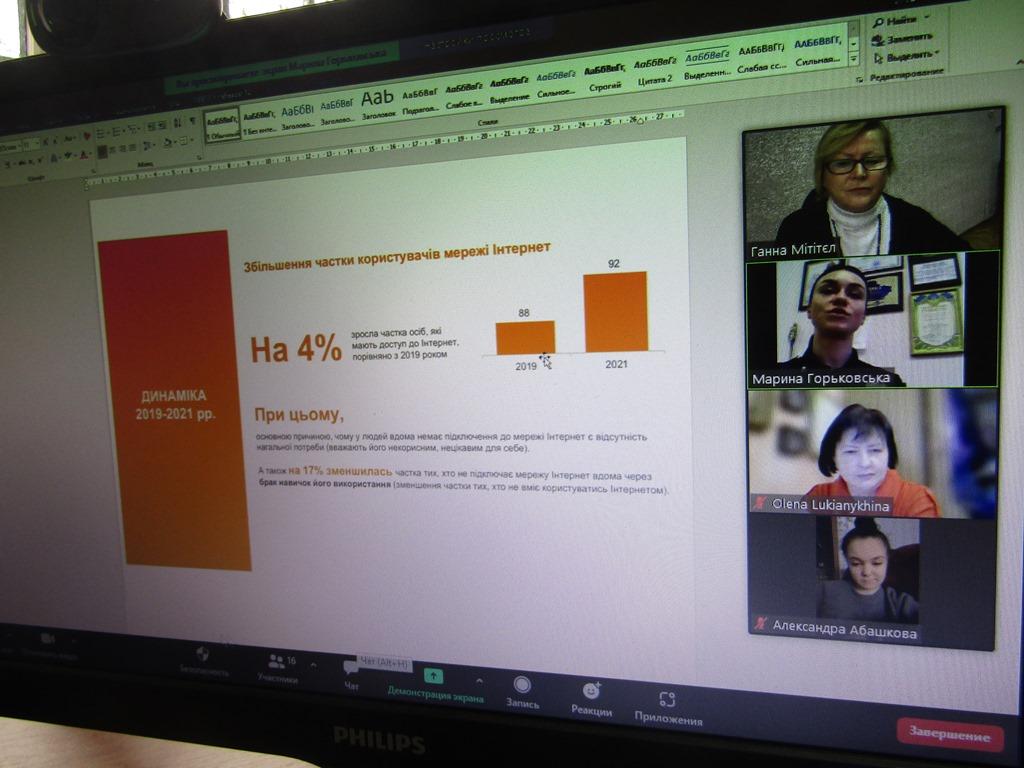
Task: Click the 'На 4%' orange text
Action: [x=296, y=349]
